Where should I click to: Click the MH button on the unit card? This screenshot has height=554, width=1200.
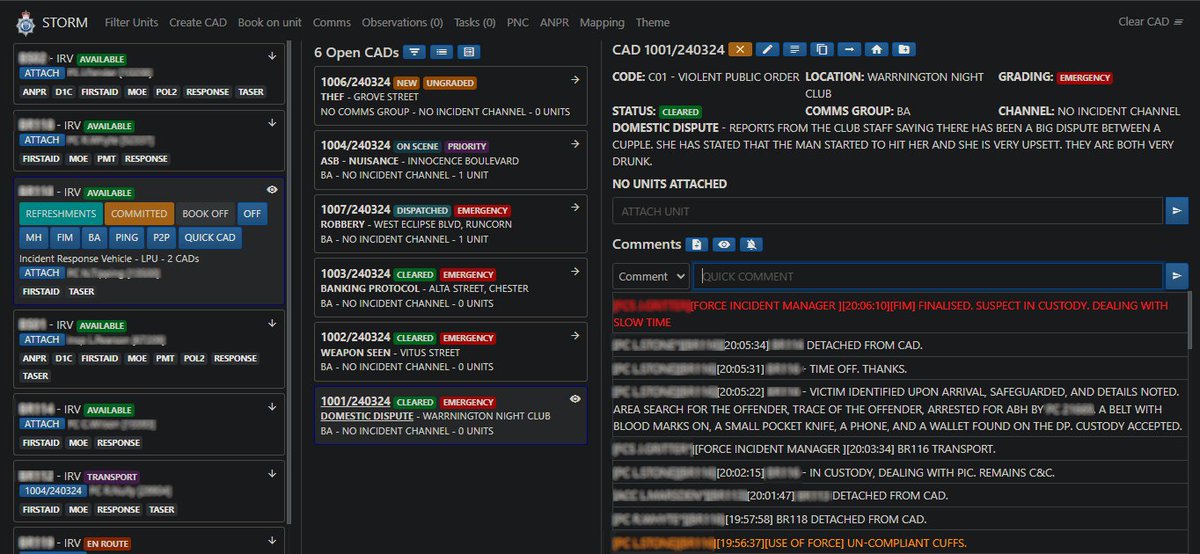point(34,238)
